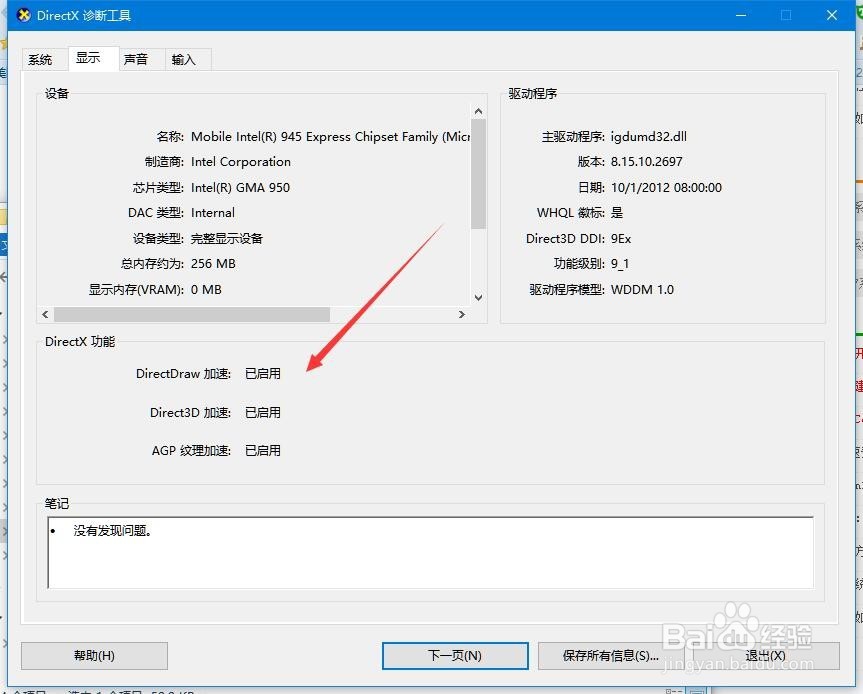Click the text 没有发现问题。
Screen dimensions: 863x694
[x=112, y=531]
